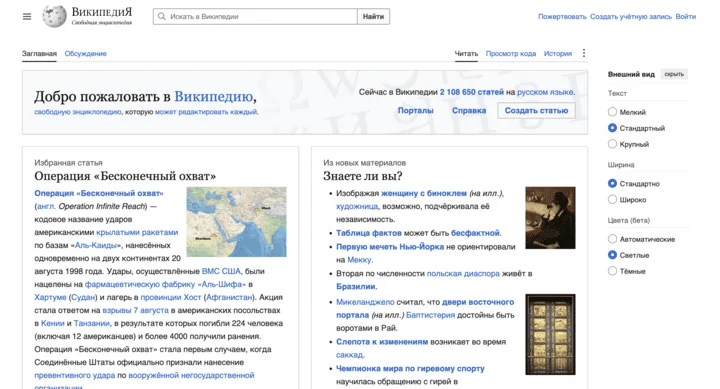Click the search magnifier icon
Image resolution: width=720 pixels, height=389 pixels.
(162, 17)
